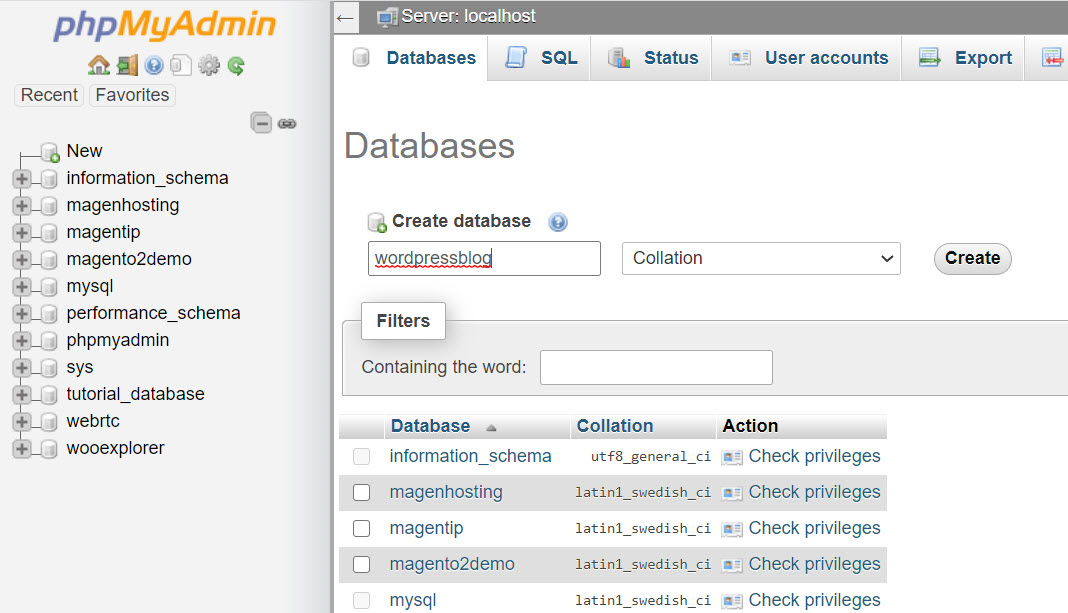Image resolution: width=1068 pixels, height=613 pixels.
Task: Click Check privileges for magento2demo
Action: [x=815, y=565]
